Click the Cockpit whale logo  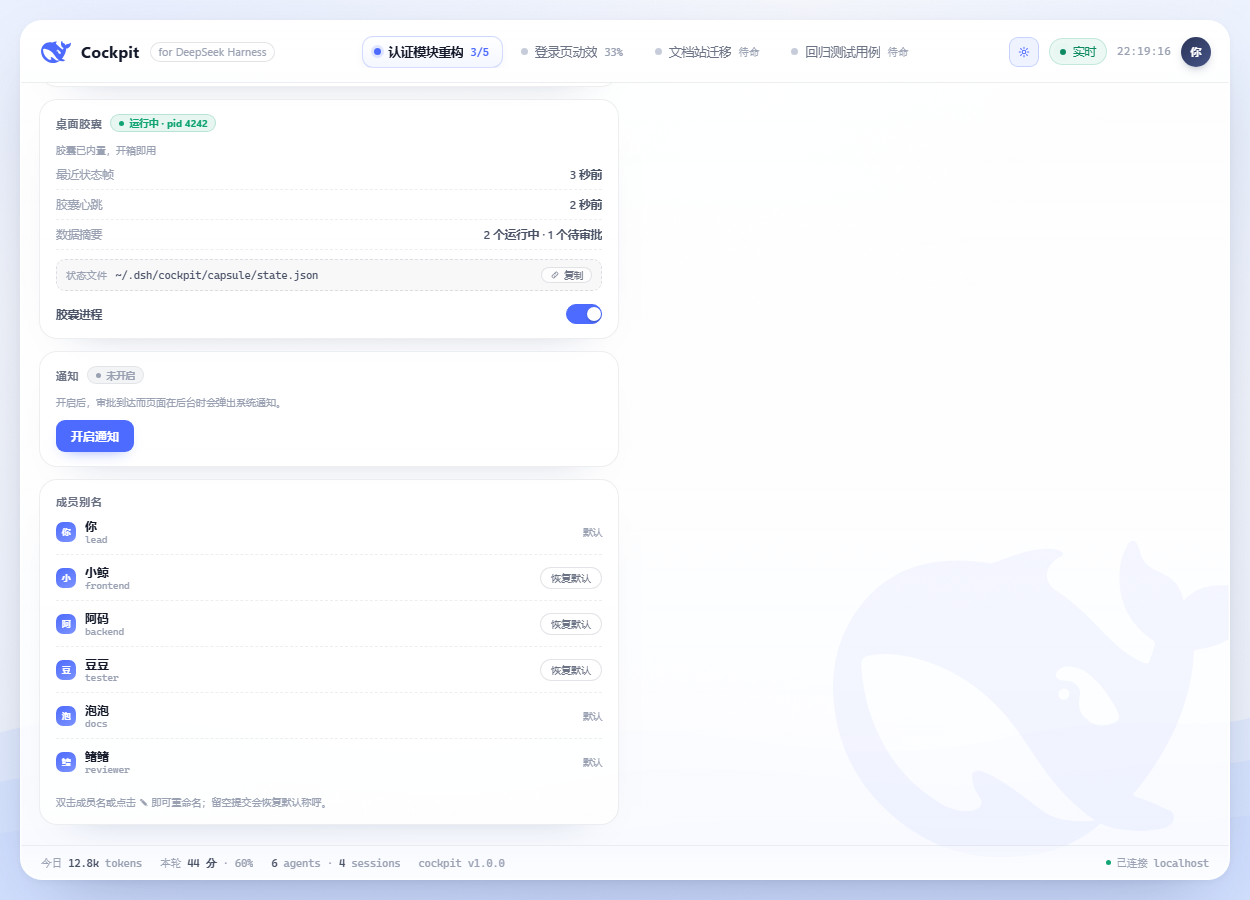pos(56,52)
